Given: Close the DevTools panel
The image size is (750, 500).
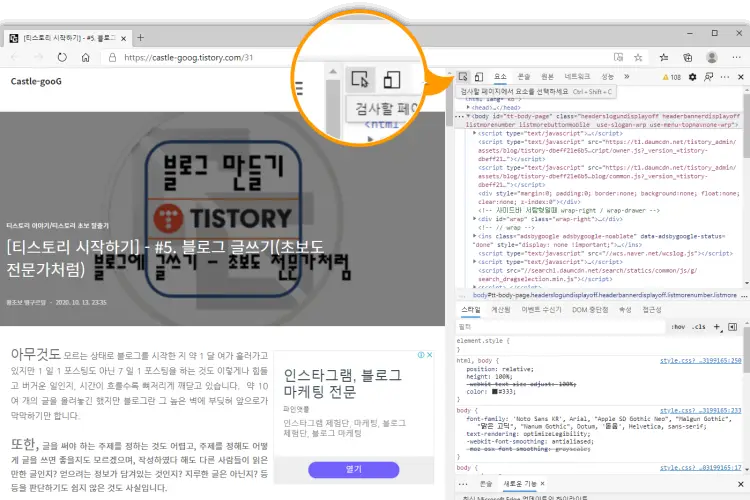Looking at the screenshot, I should pos(740,77).
